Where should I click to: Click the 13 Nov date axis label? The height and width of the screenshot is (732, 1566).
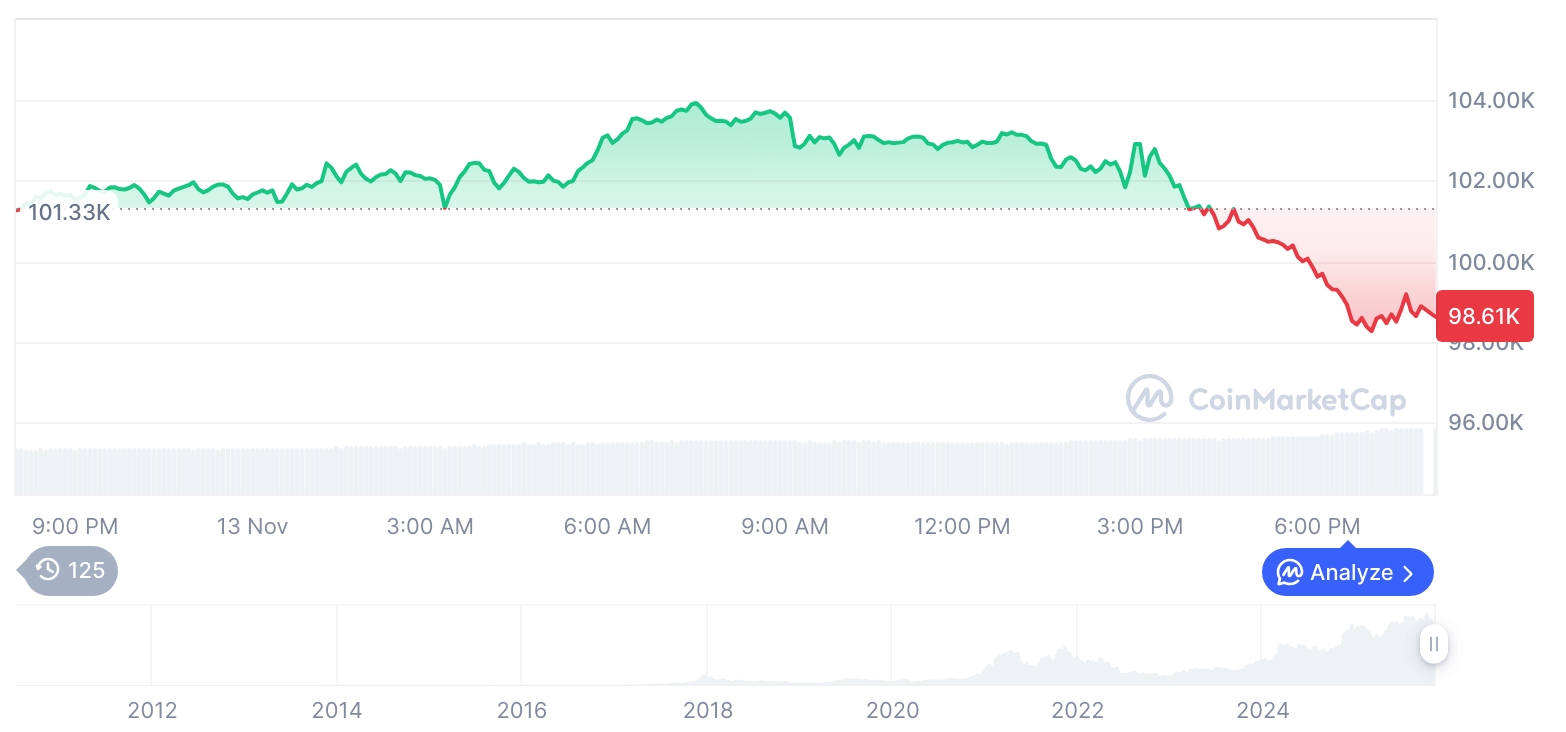point(252,526)
